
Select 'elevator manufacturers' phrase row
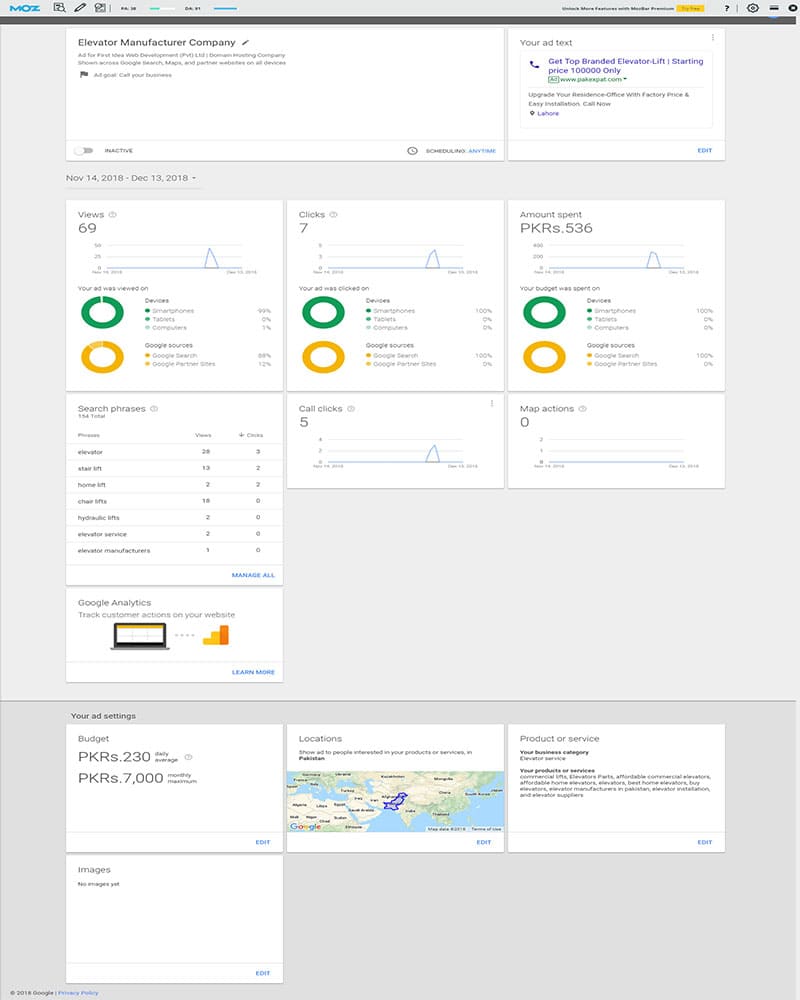(x=174, y=550)
